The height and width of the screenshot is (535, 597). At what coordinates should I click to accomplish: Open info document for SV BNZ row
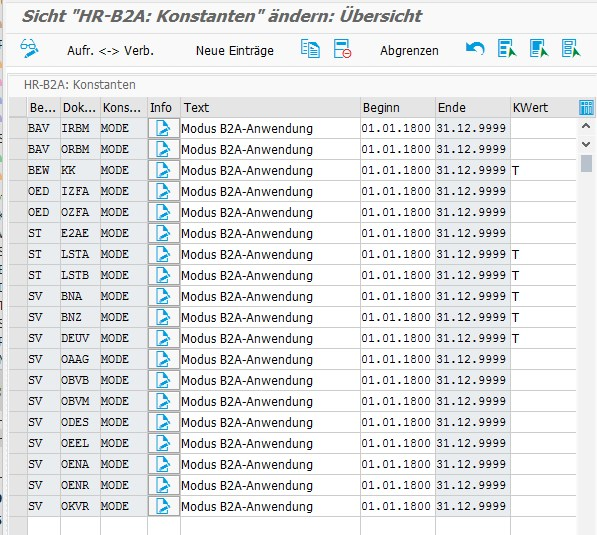[x=164, y=317]
